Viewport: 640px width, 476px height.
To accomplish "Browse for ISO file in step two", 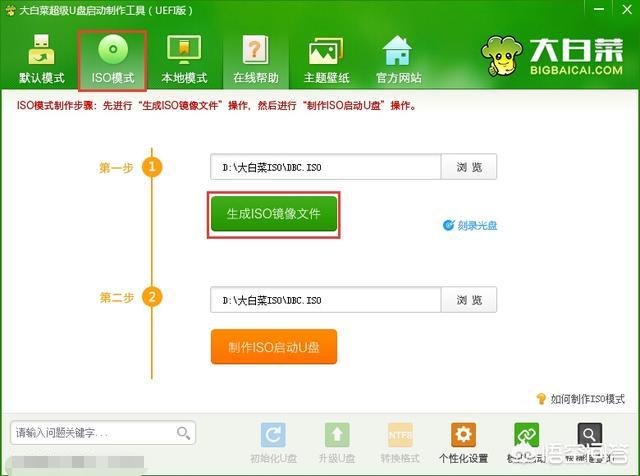I will [469, 300].
